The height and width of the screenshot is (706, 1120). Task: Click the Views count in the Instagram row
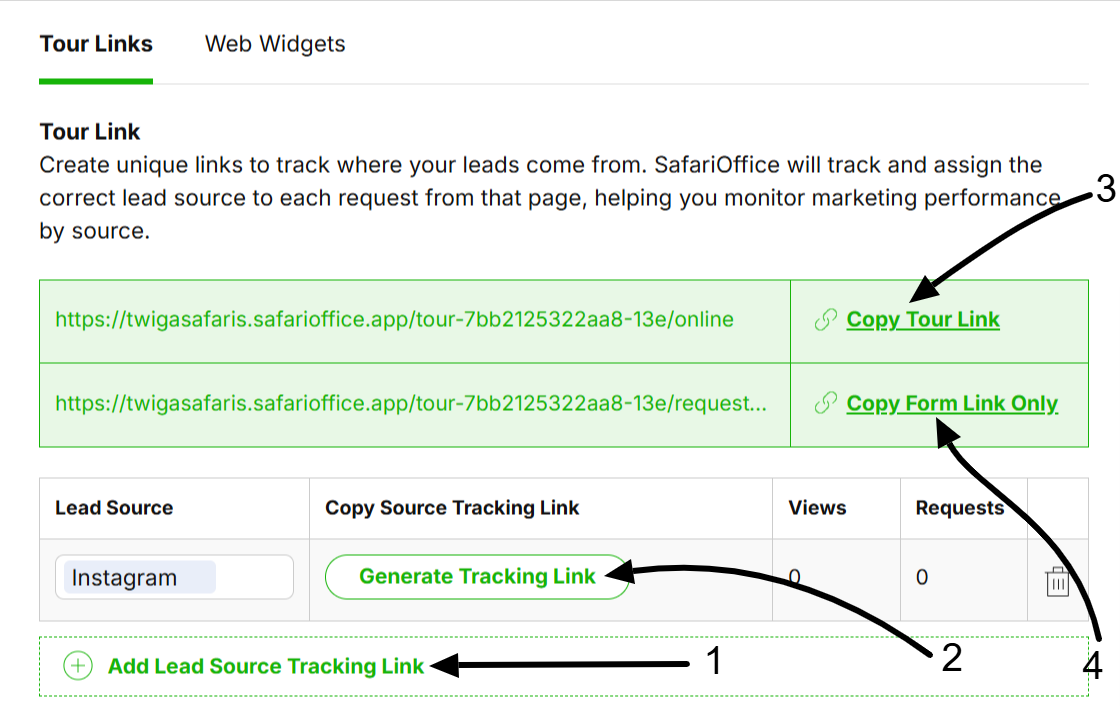tap(795, 577)
